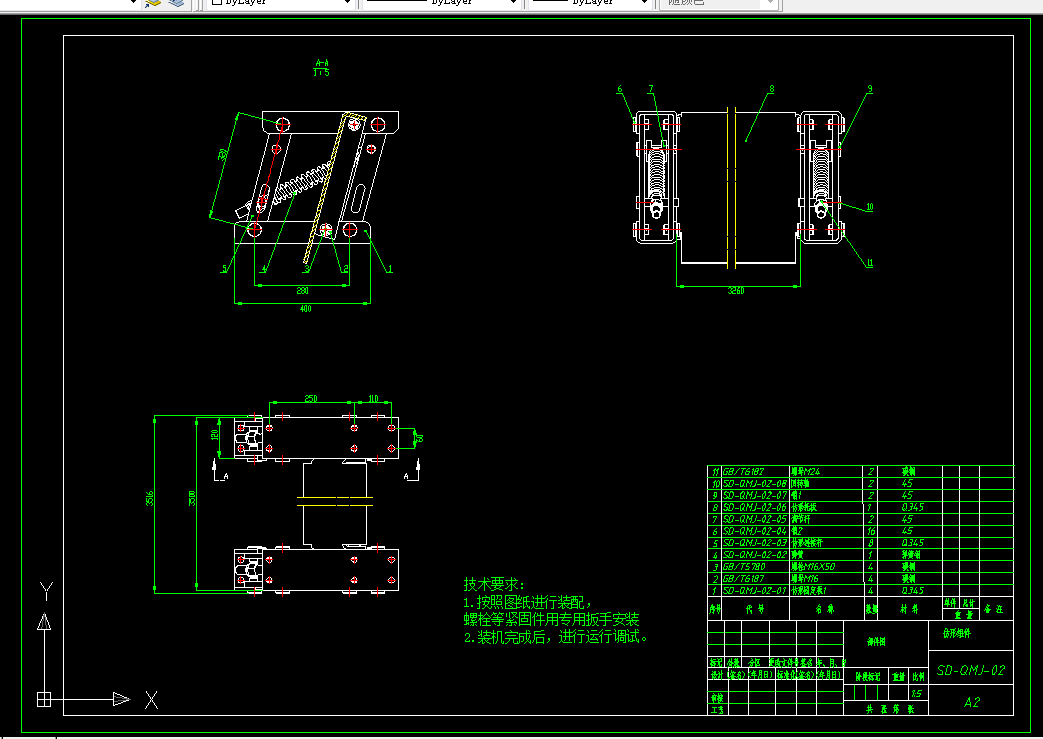Select GB/T6187 in parts row 2
Viewport: 1043px width, 739px height.
tap(744, 579)
